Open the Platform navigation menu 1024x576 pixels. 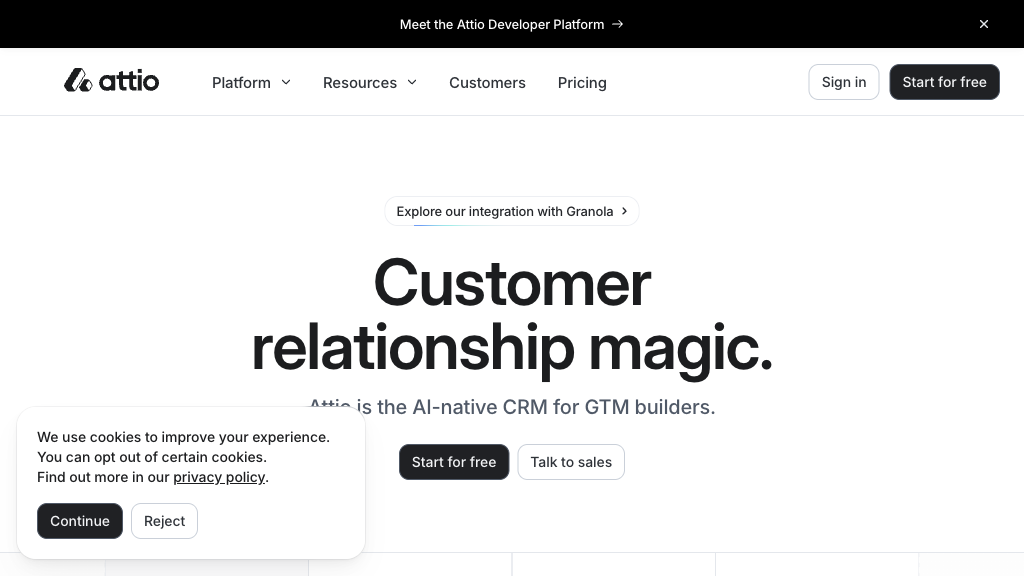(x=241, y=83)
